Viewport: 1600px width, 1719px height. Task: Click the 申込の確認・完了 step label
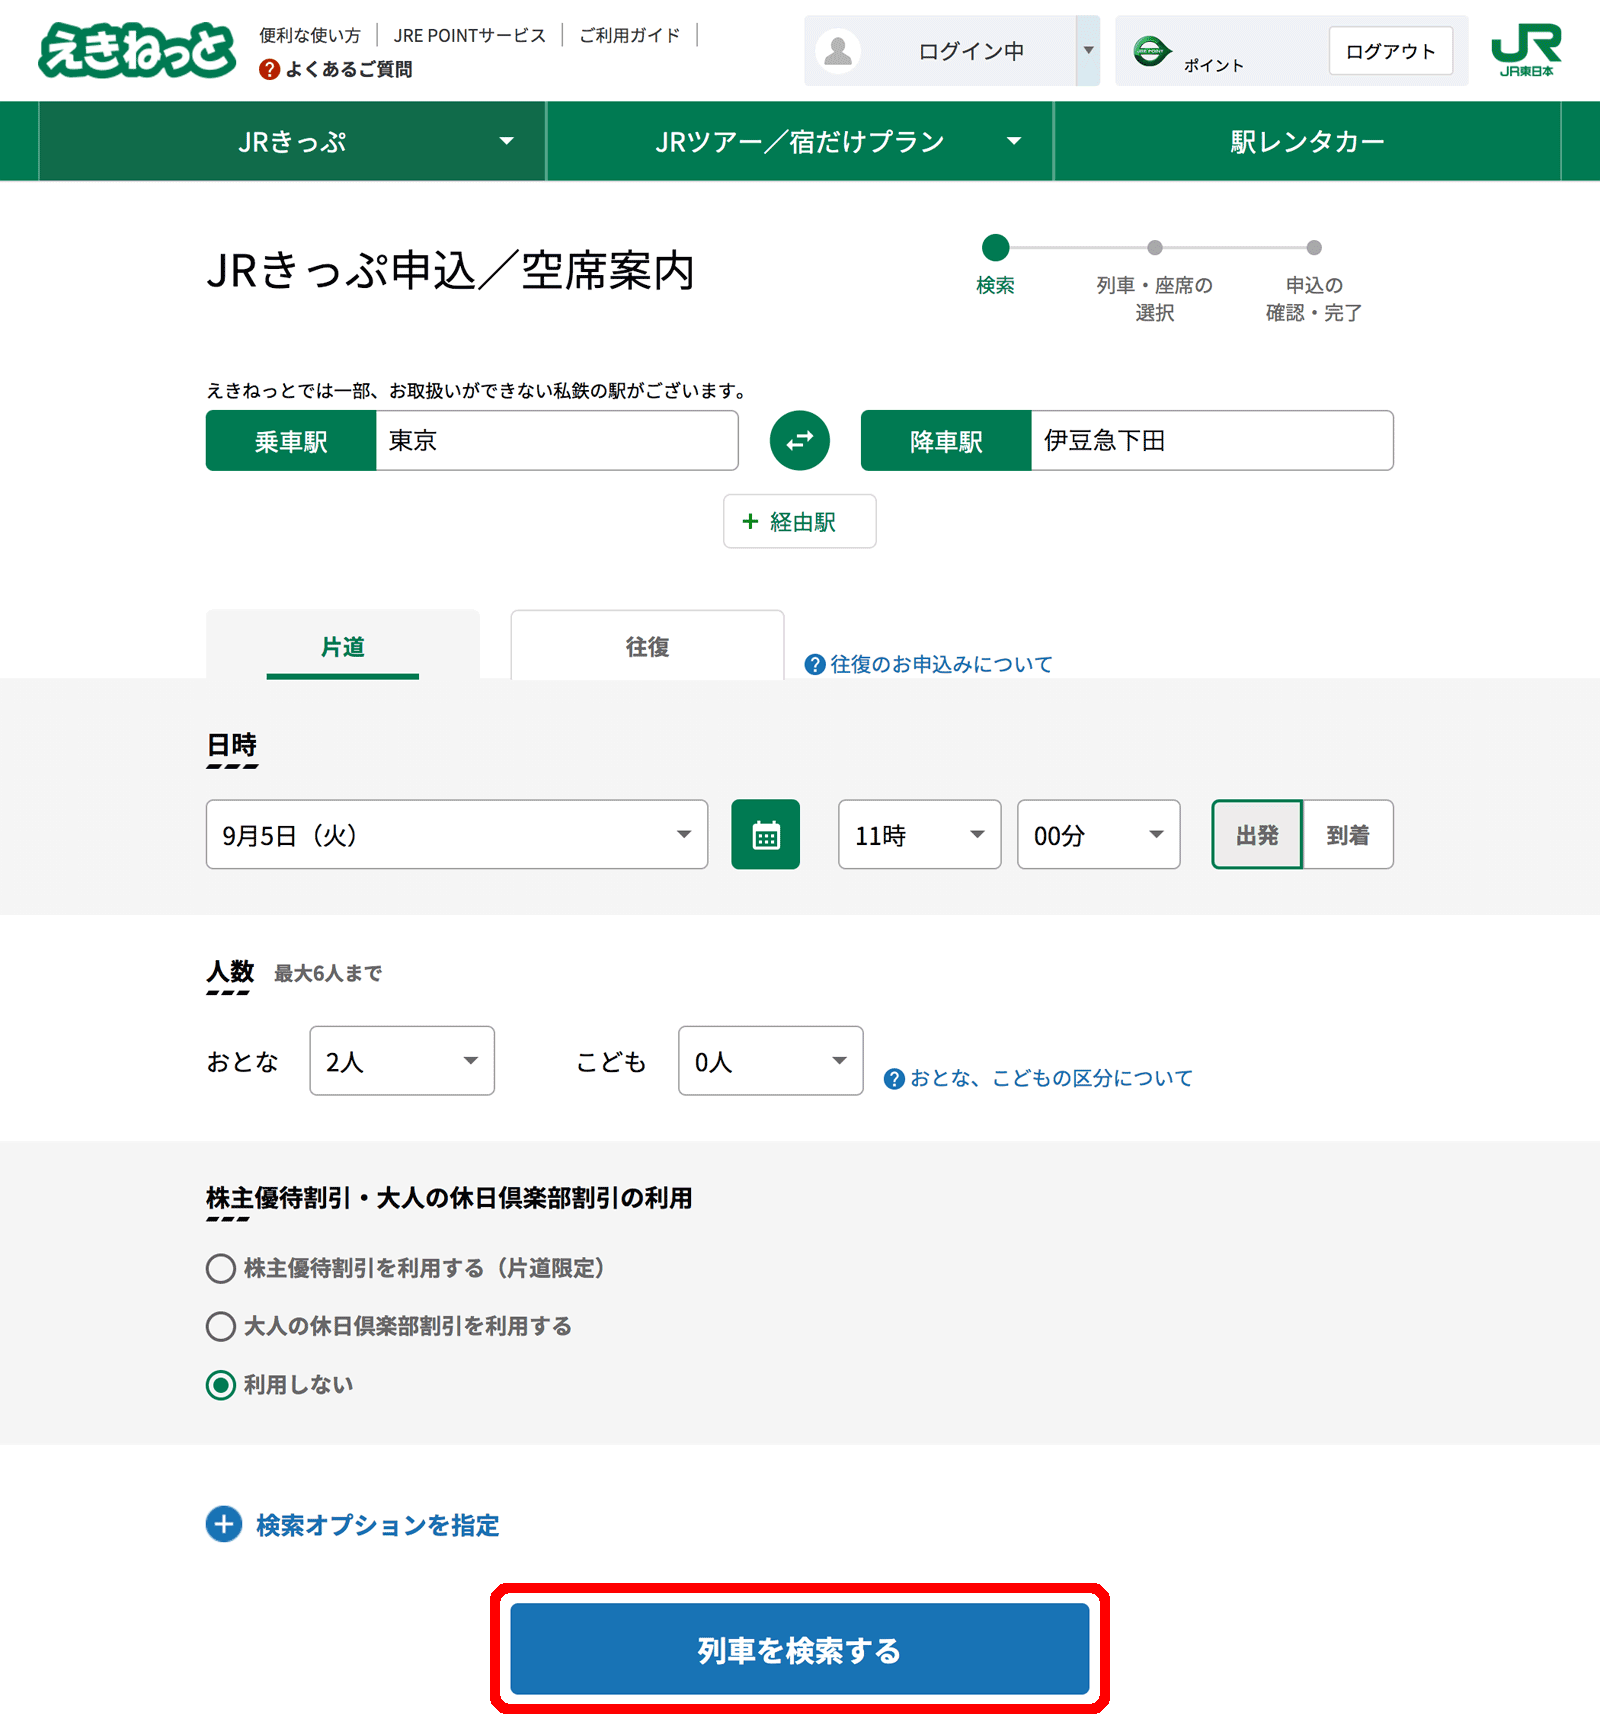(1314, 299)
